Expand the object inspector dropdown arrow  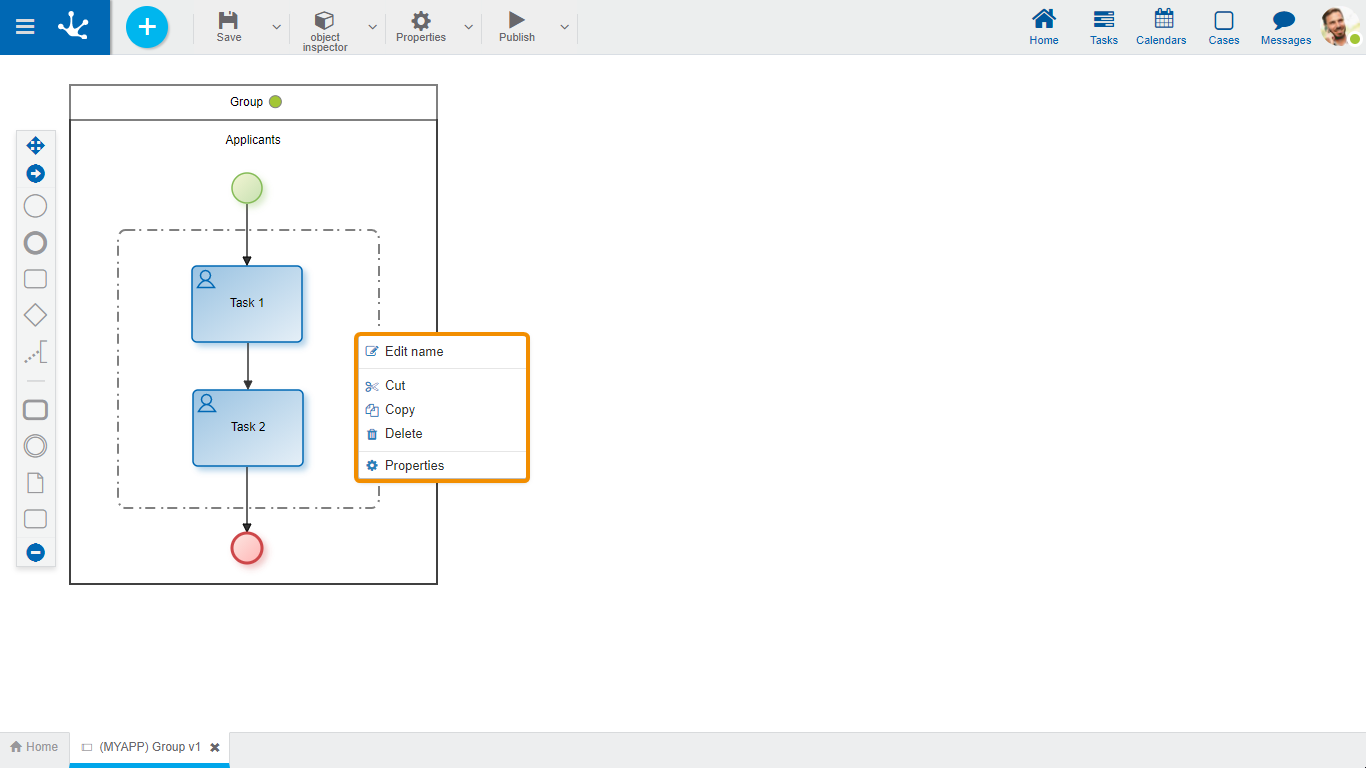tap(373, 27)
